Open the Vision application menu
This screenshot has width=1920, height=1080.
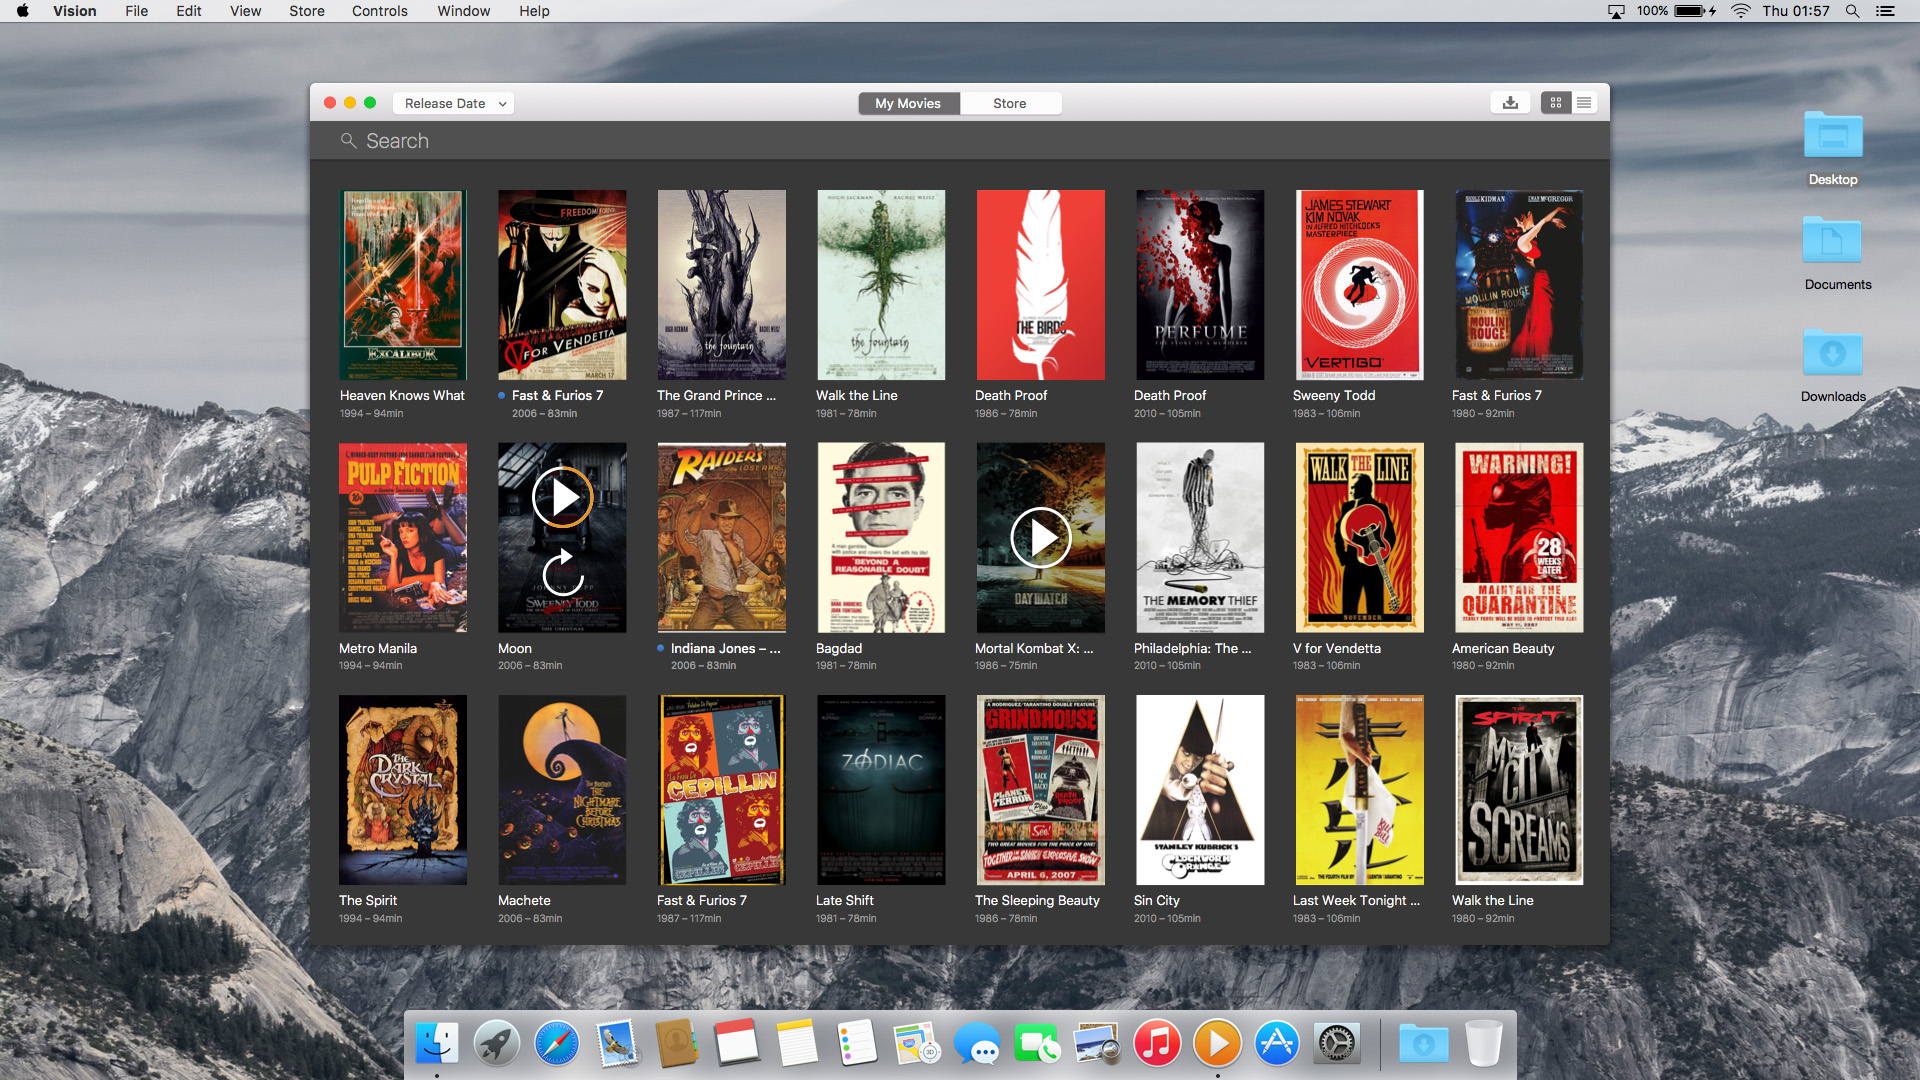(75, 11)
